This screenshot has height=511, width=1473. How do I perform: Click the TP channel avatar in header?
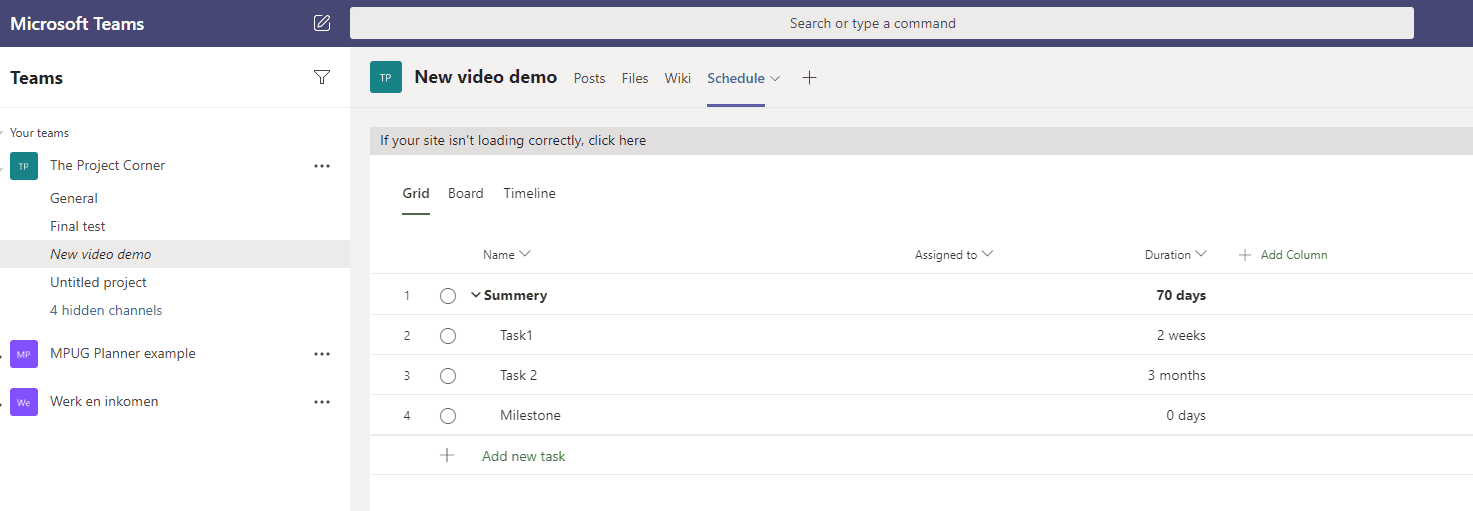pos(386,77)
